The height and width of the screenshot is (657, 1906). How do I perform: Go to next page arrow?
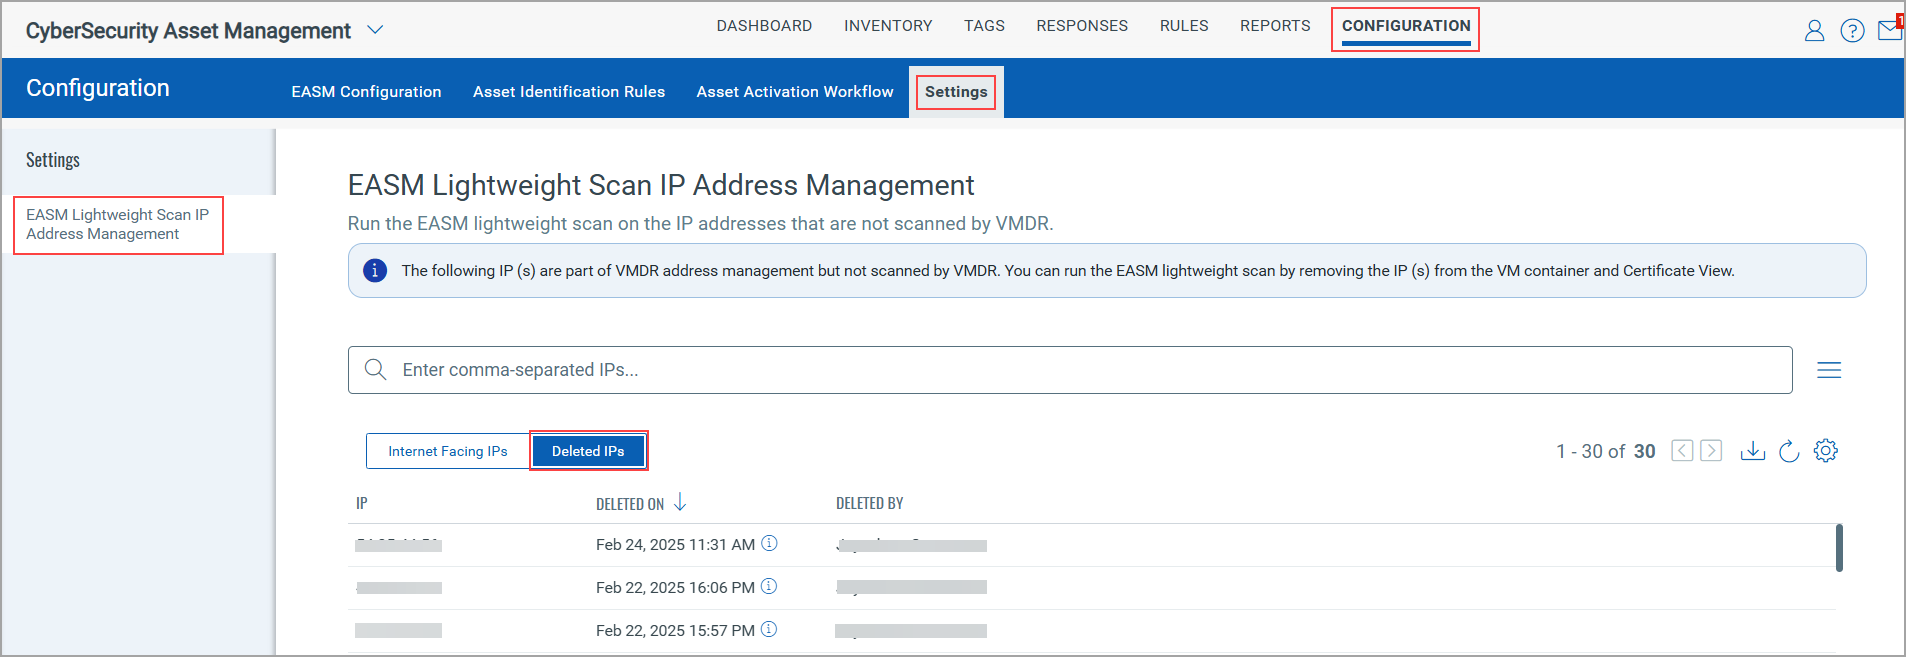pyautogui.click(x=1711, y=451)
